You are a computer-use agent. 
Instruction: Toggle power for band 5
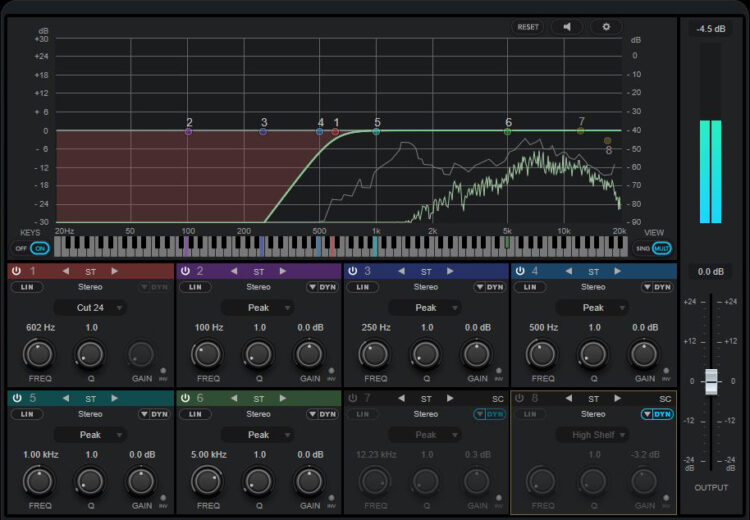pos(17,398)
